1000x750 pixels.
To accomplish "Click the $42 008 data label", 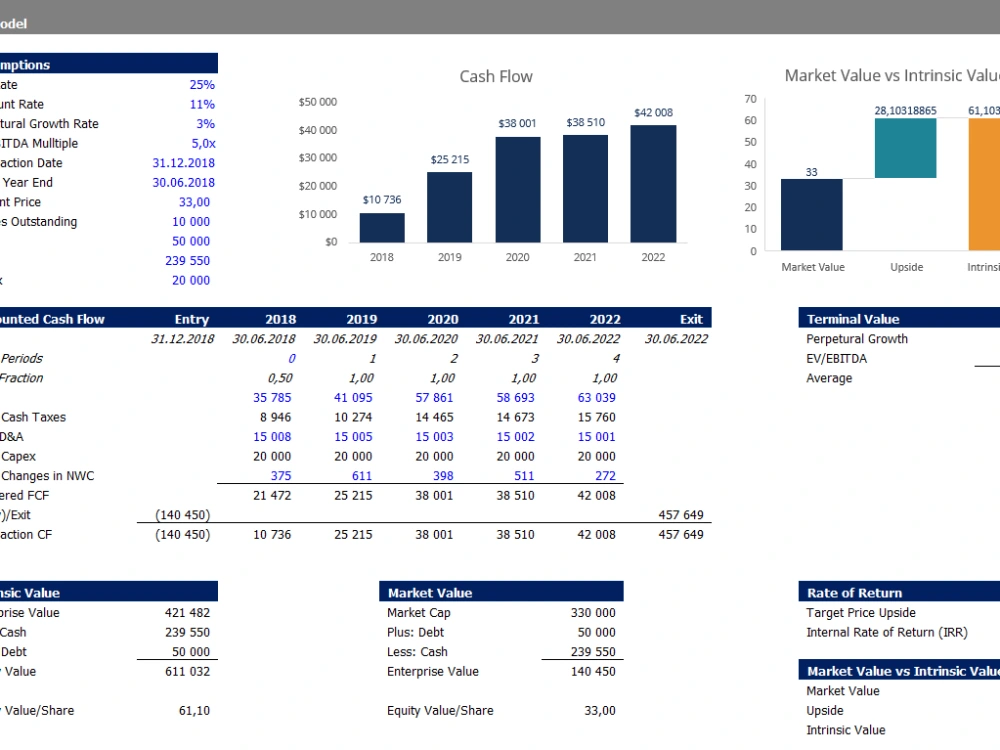I will 653,113.
